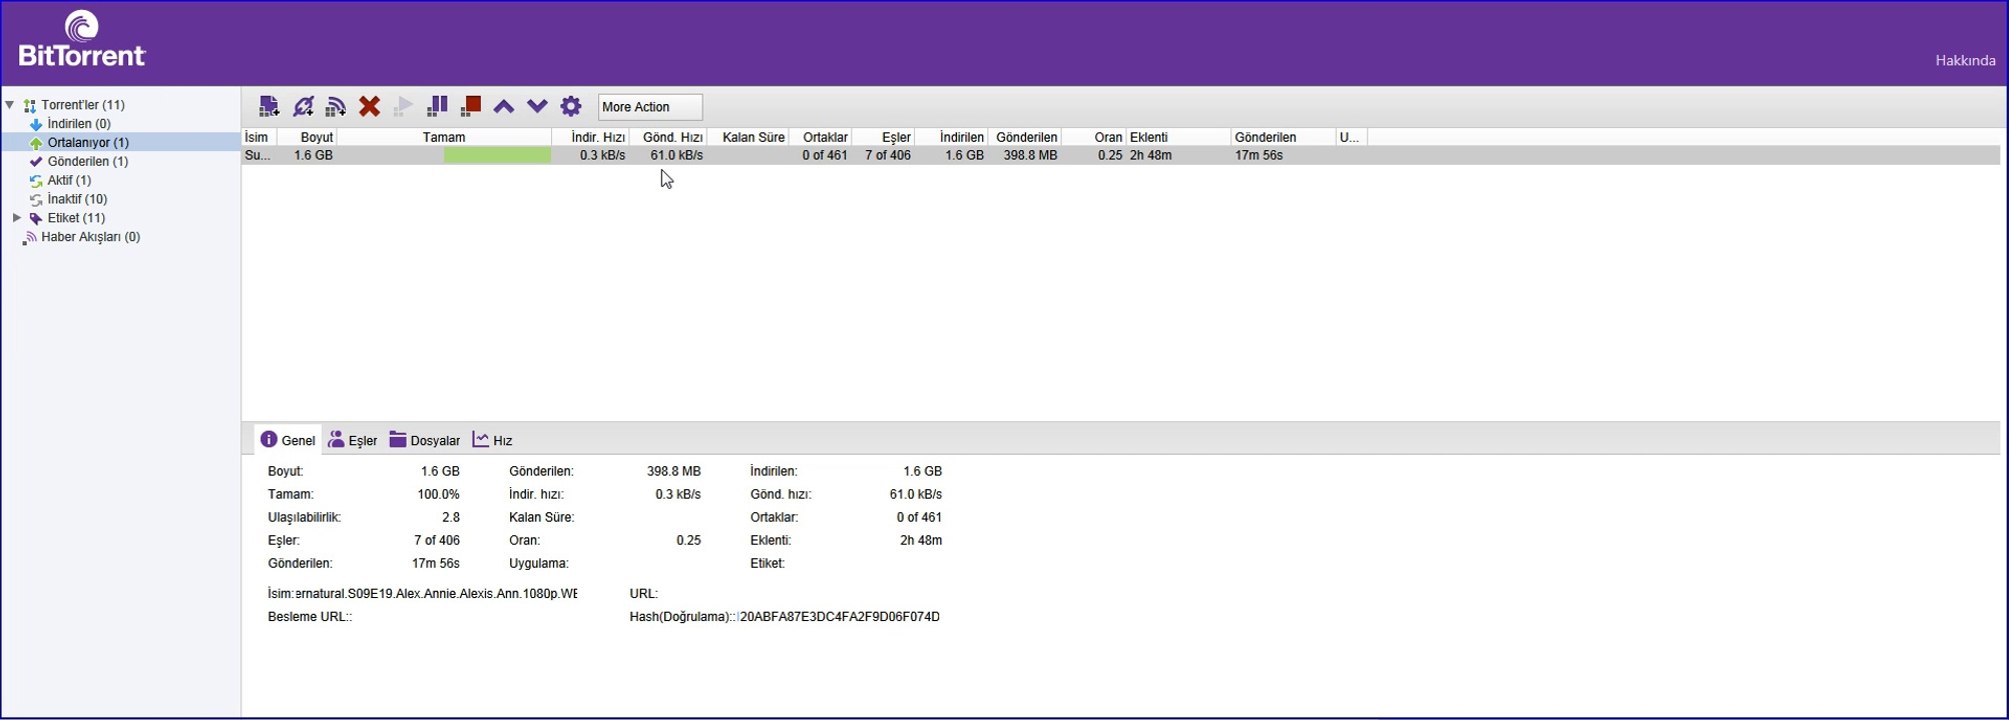Click the RSS icon beside Haber Akışları
Viewport: 2009px width, 720px height.
(30, 237)
